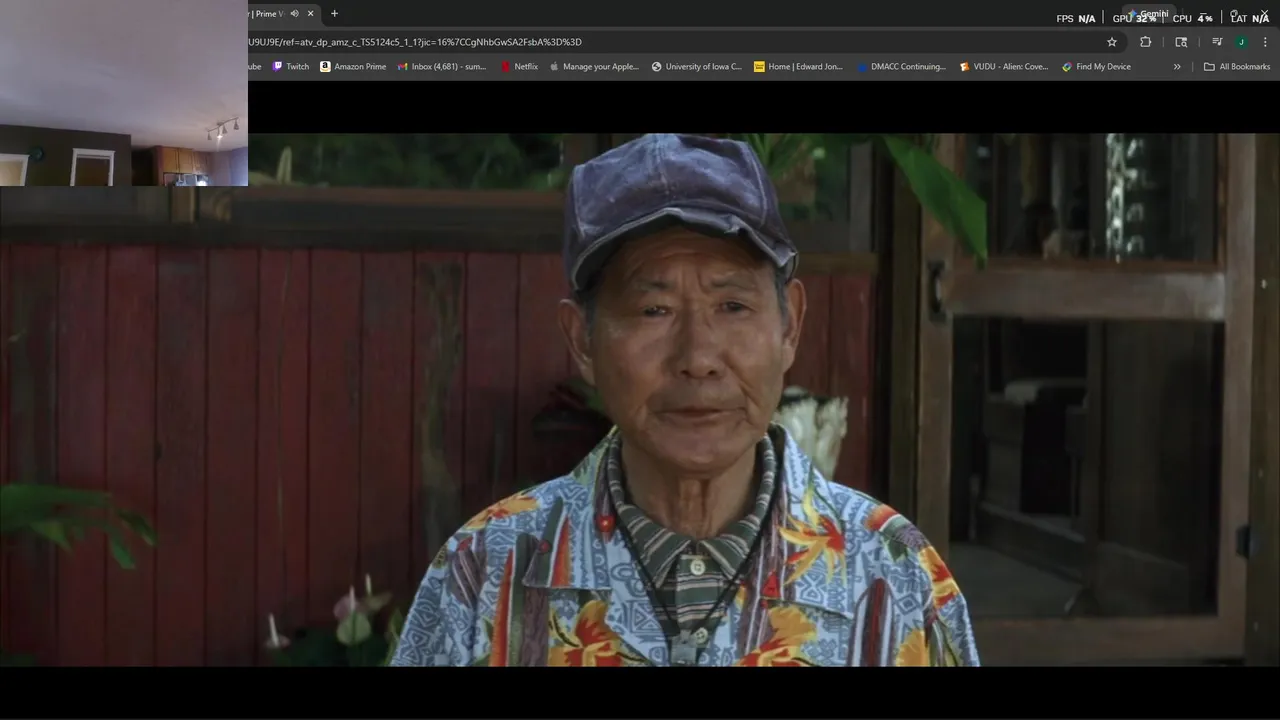This screenshot has width=1280, height=720.
Task: Click the webcam overlay thumbnail
Action: coord(124,93)
